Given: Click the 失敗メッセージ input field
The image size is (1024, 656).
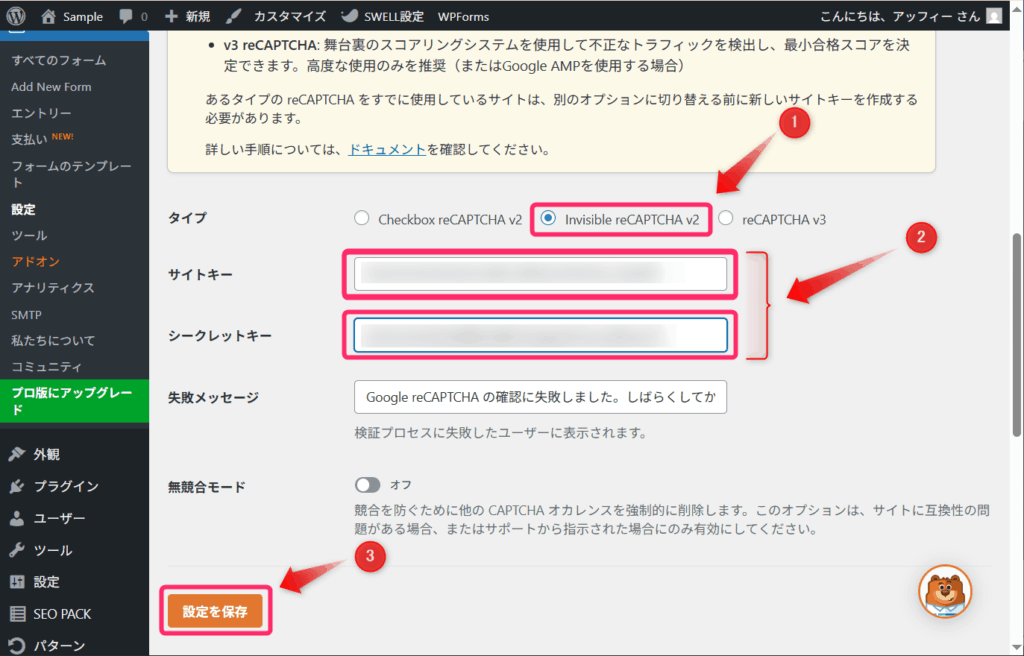Looking at the screenshot, I should (x=540, y=397).
